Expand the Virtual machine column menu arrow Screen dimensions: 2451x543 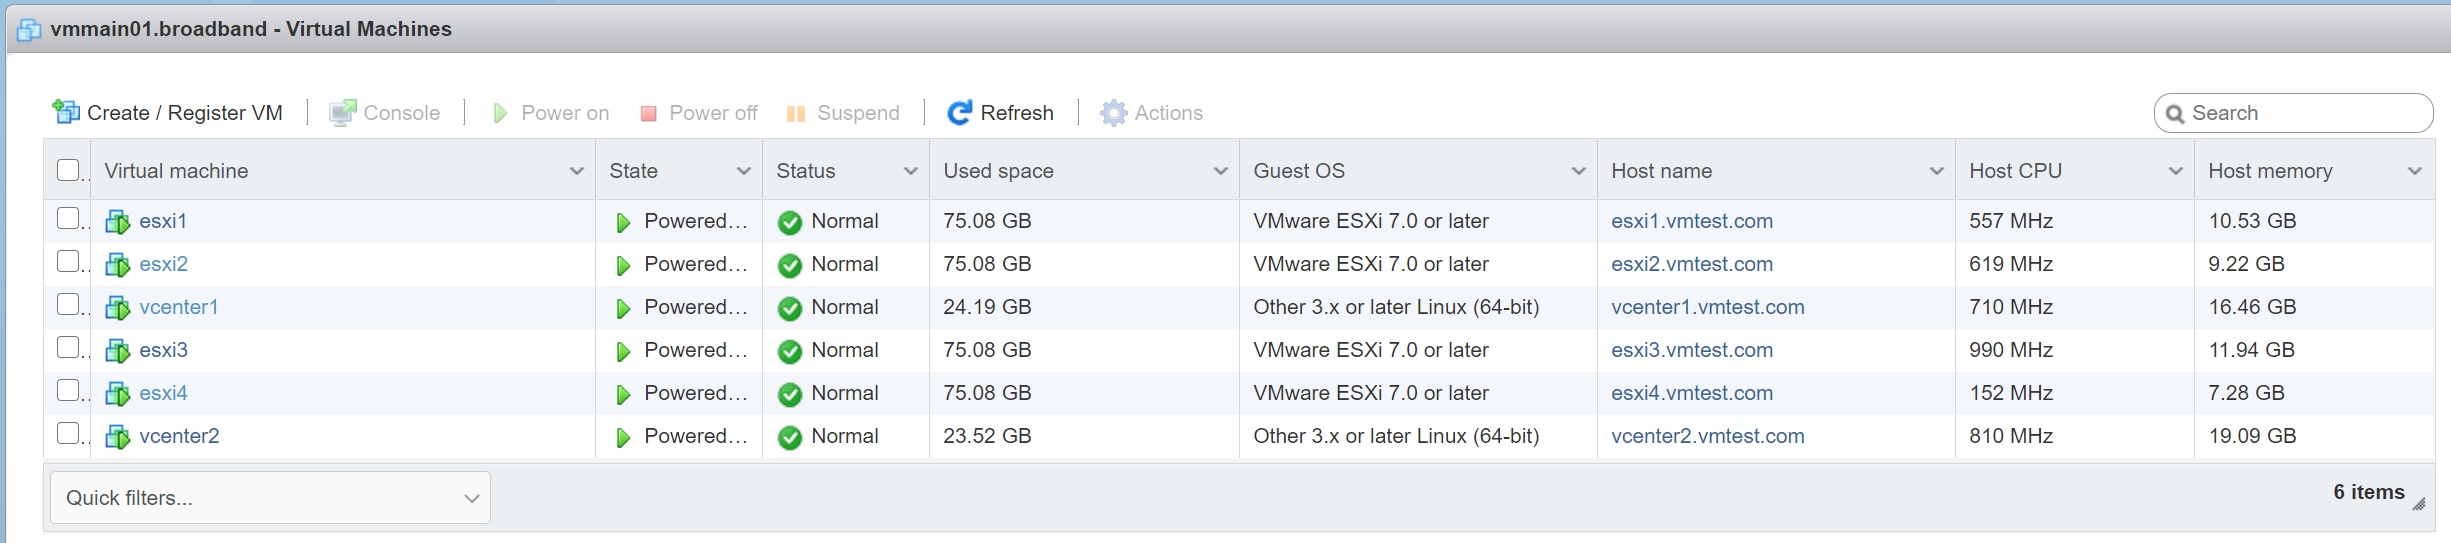coord(576,171)
